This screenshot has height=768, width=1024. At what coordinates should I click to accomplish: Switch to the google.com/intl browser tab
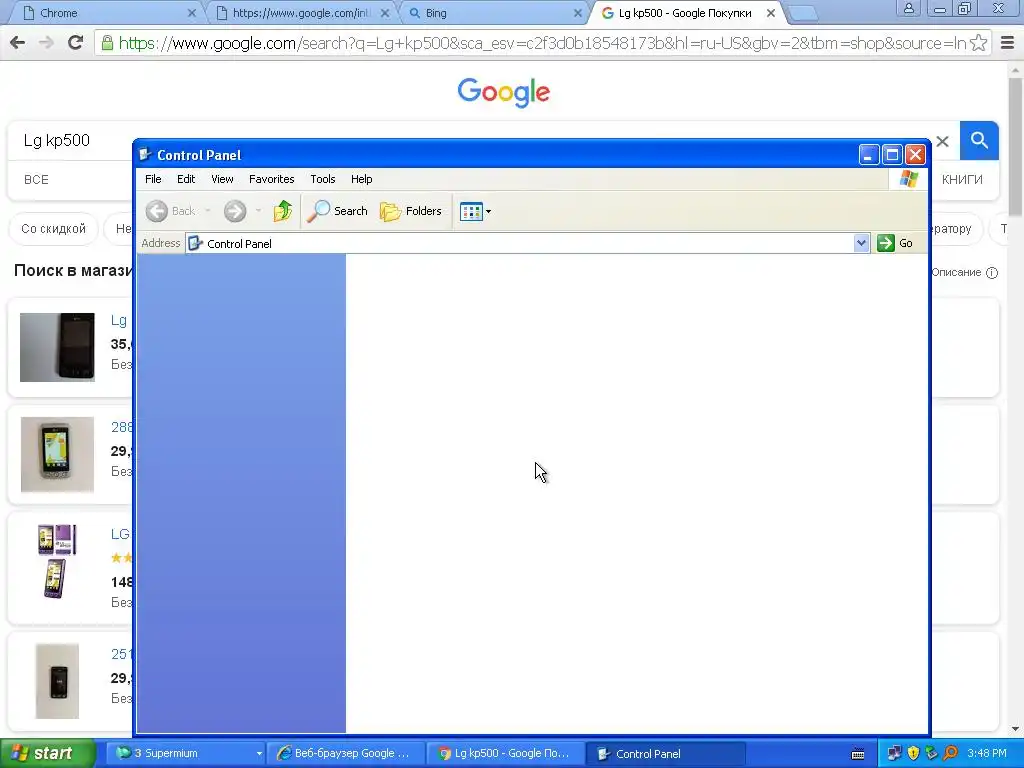301,13
